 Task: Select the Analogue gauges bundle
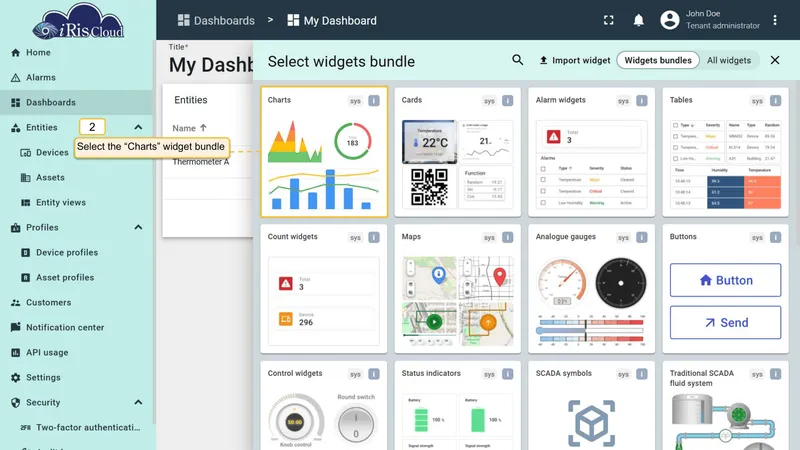[591, 289]
